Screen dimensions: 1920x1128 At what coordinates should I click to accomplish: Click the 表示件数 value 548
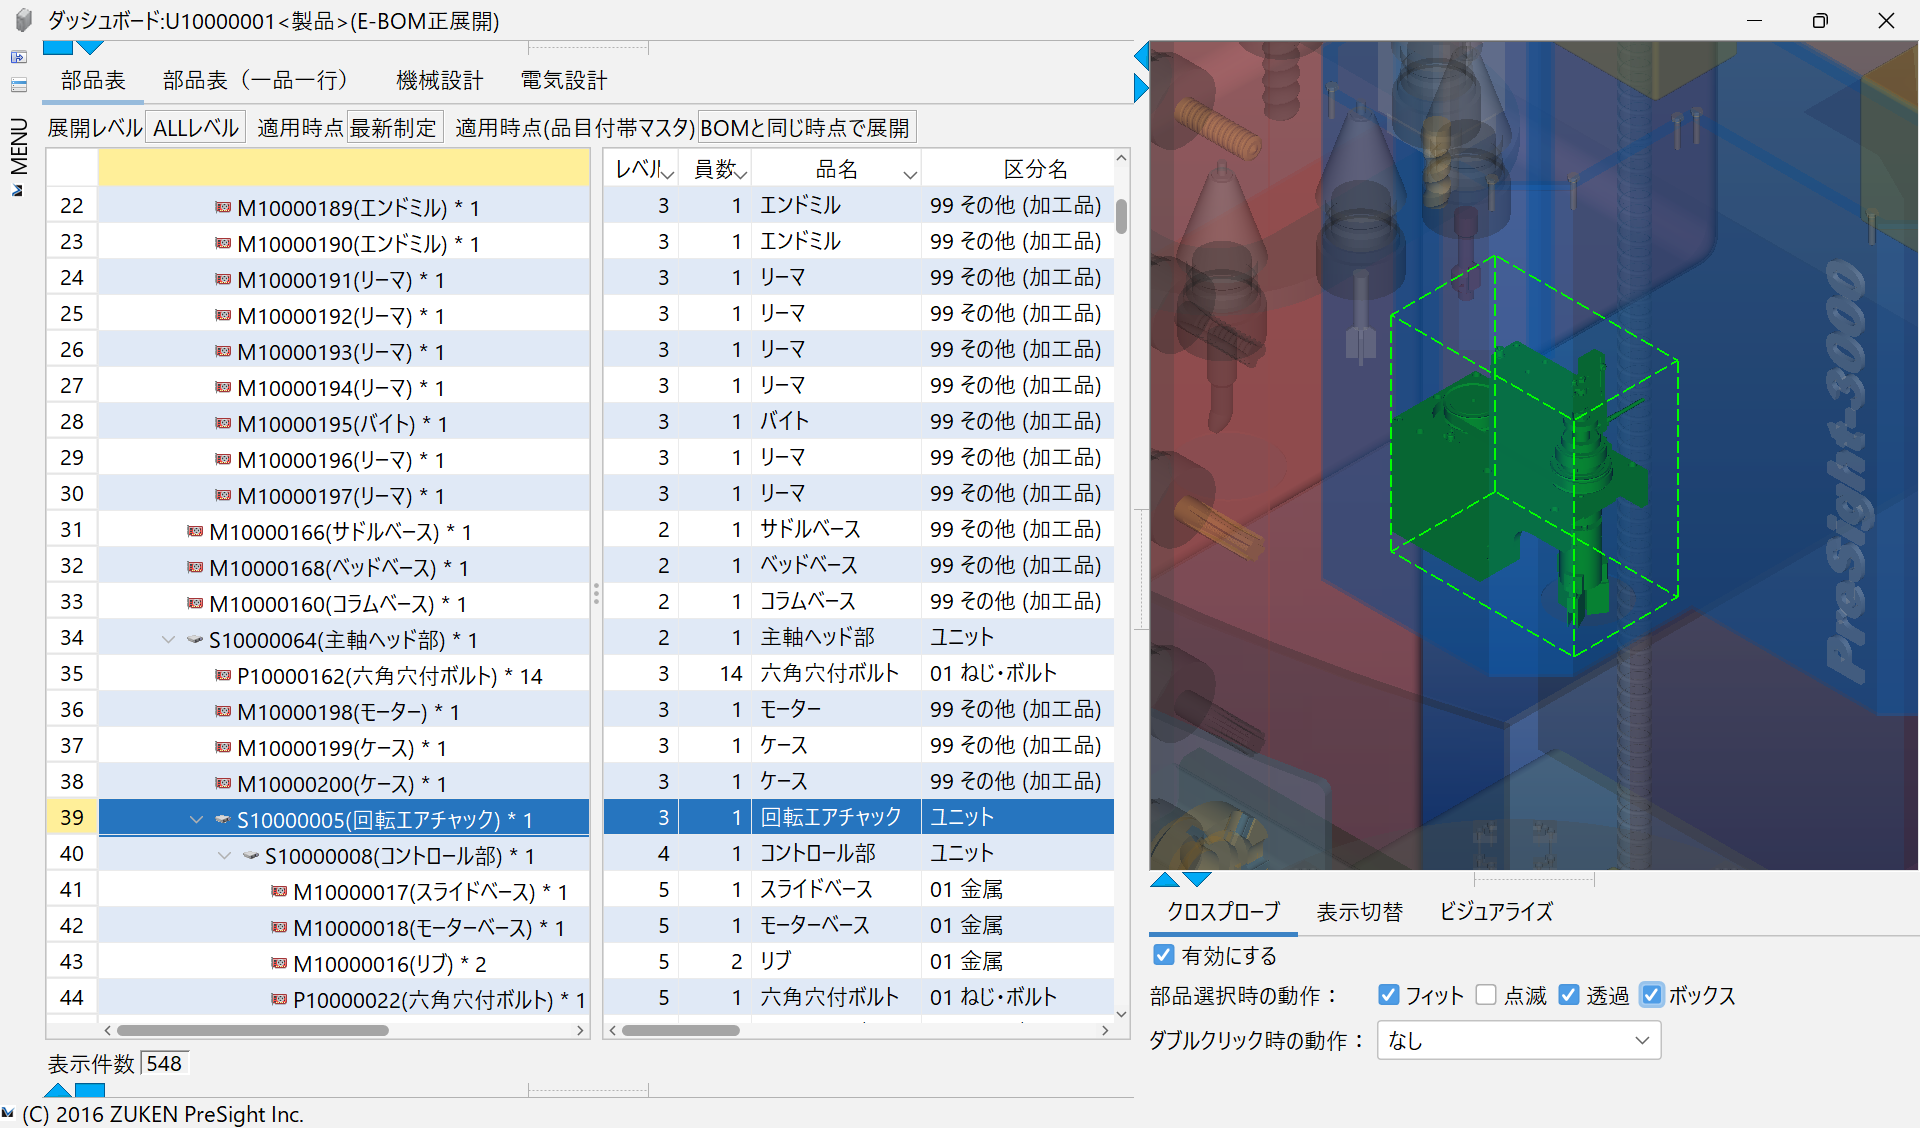[164, 1063]
